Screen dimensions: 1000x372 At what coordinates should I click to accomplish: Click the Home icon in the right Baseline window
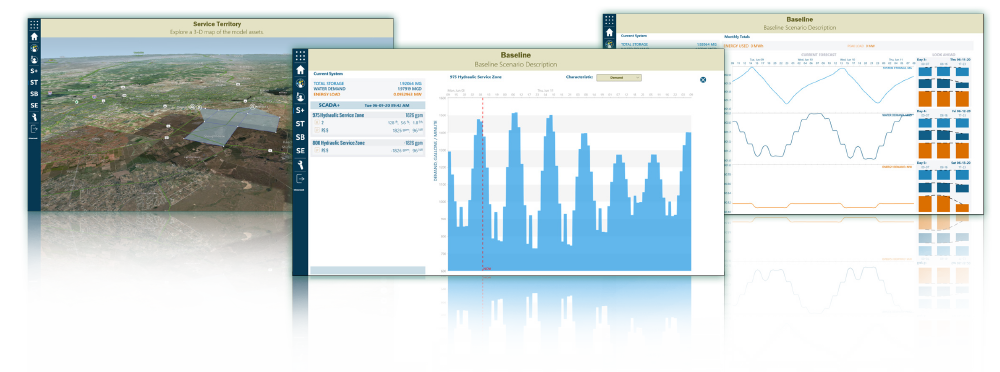pyautogui.click(x=610, y=32)
